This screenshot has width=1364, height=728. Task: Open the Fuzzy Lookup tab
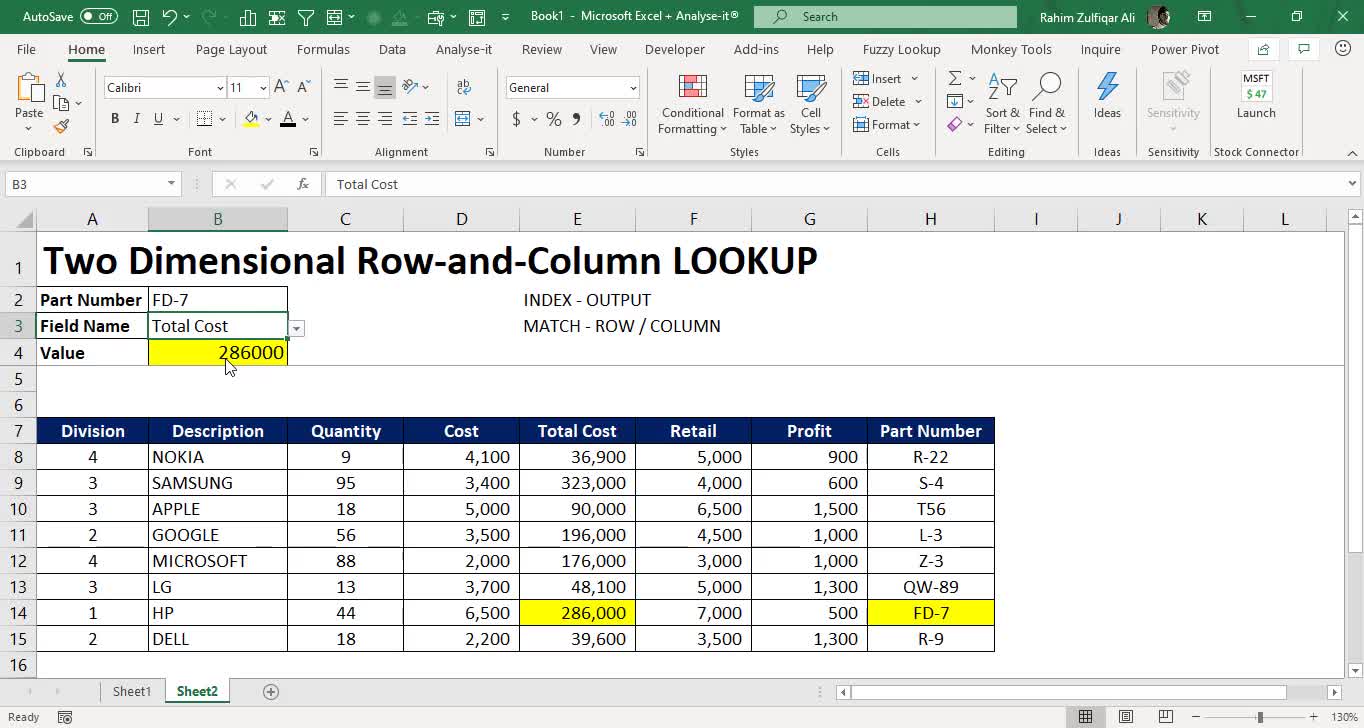(901, 49)
